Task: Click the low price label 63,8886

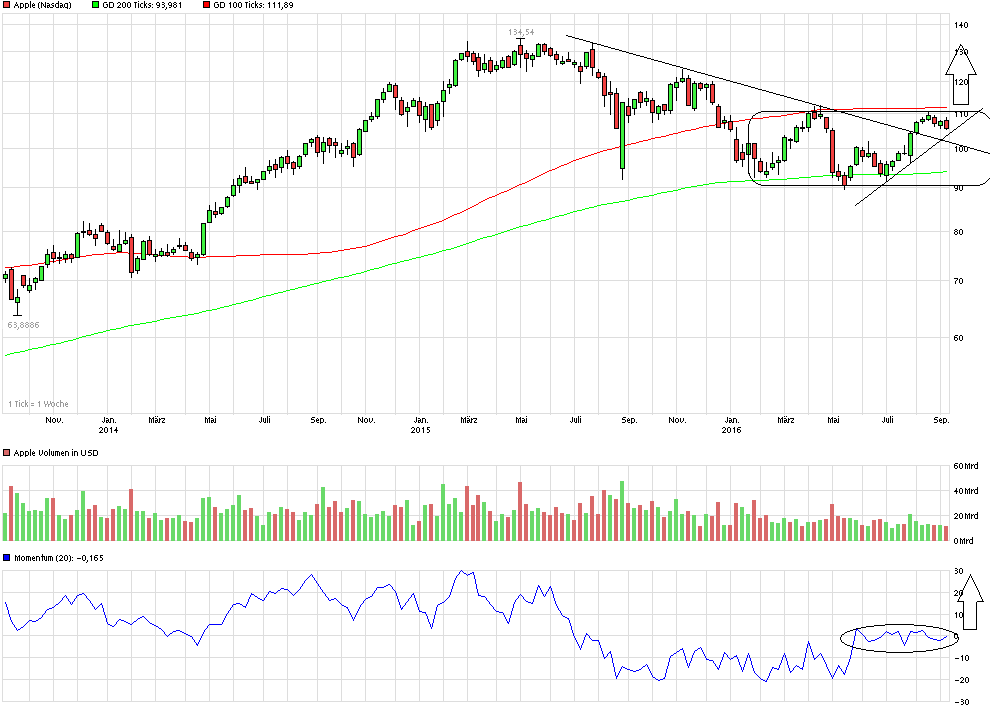Action: click(23, 325)
